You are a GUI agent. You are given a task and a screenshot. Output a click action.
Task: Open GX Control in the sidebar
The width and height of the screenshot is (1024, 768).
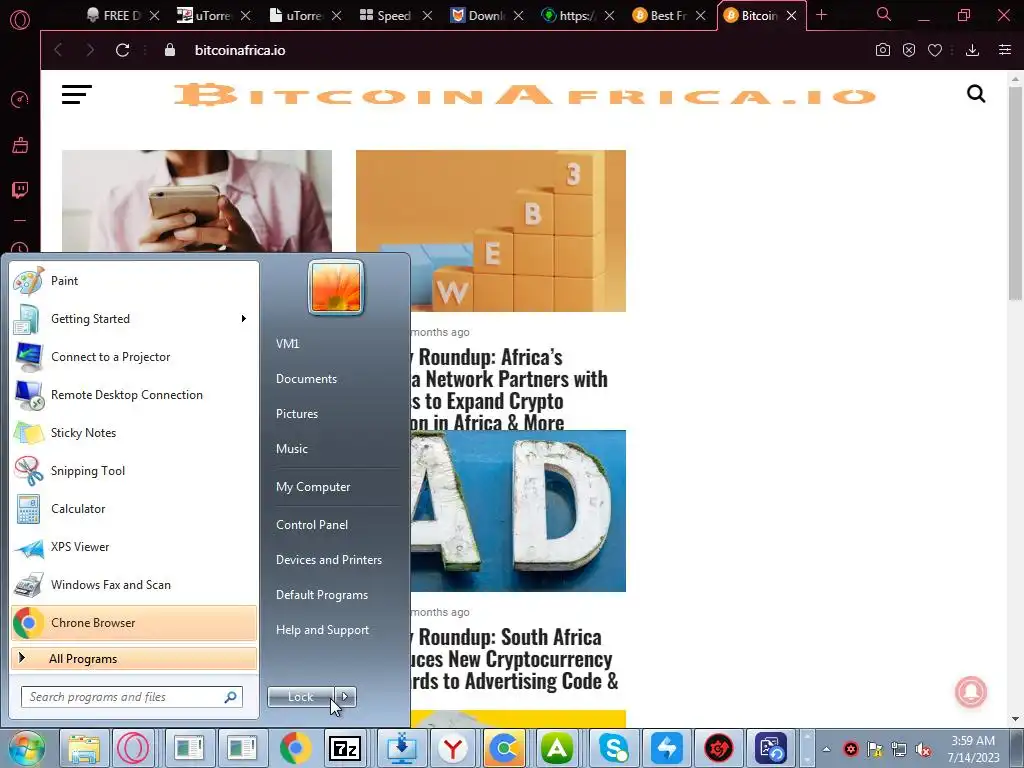[x=20, y=99]
